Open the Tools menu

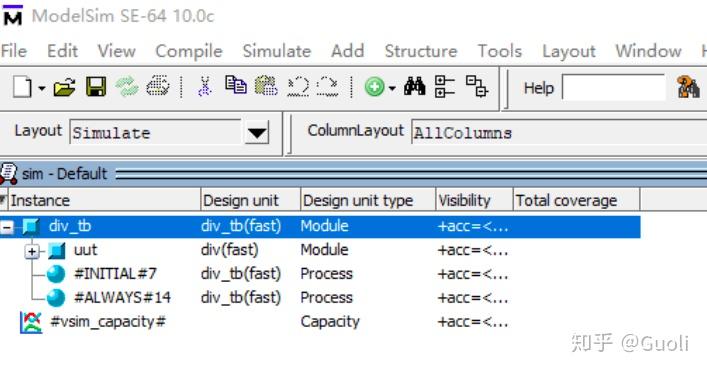(500, 51)
